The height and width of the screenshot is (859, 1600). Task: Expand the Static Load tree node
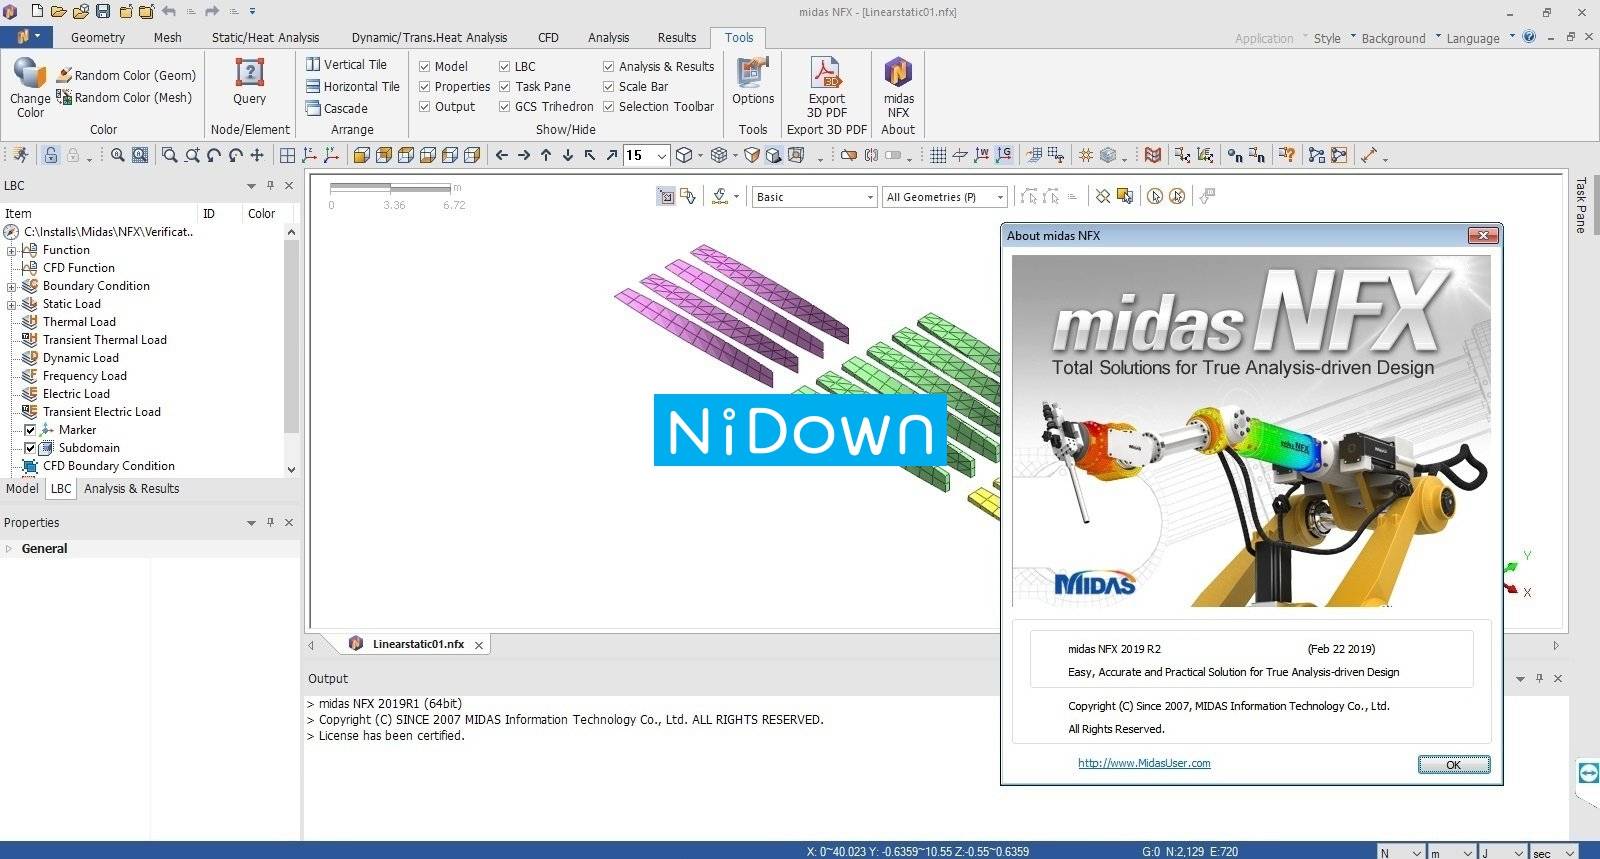point(11,304)
